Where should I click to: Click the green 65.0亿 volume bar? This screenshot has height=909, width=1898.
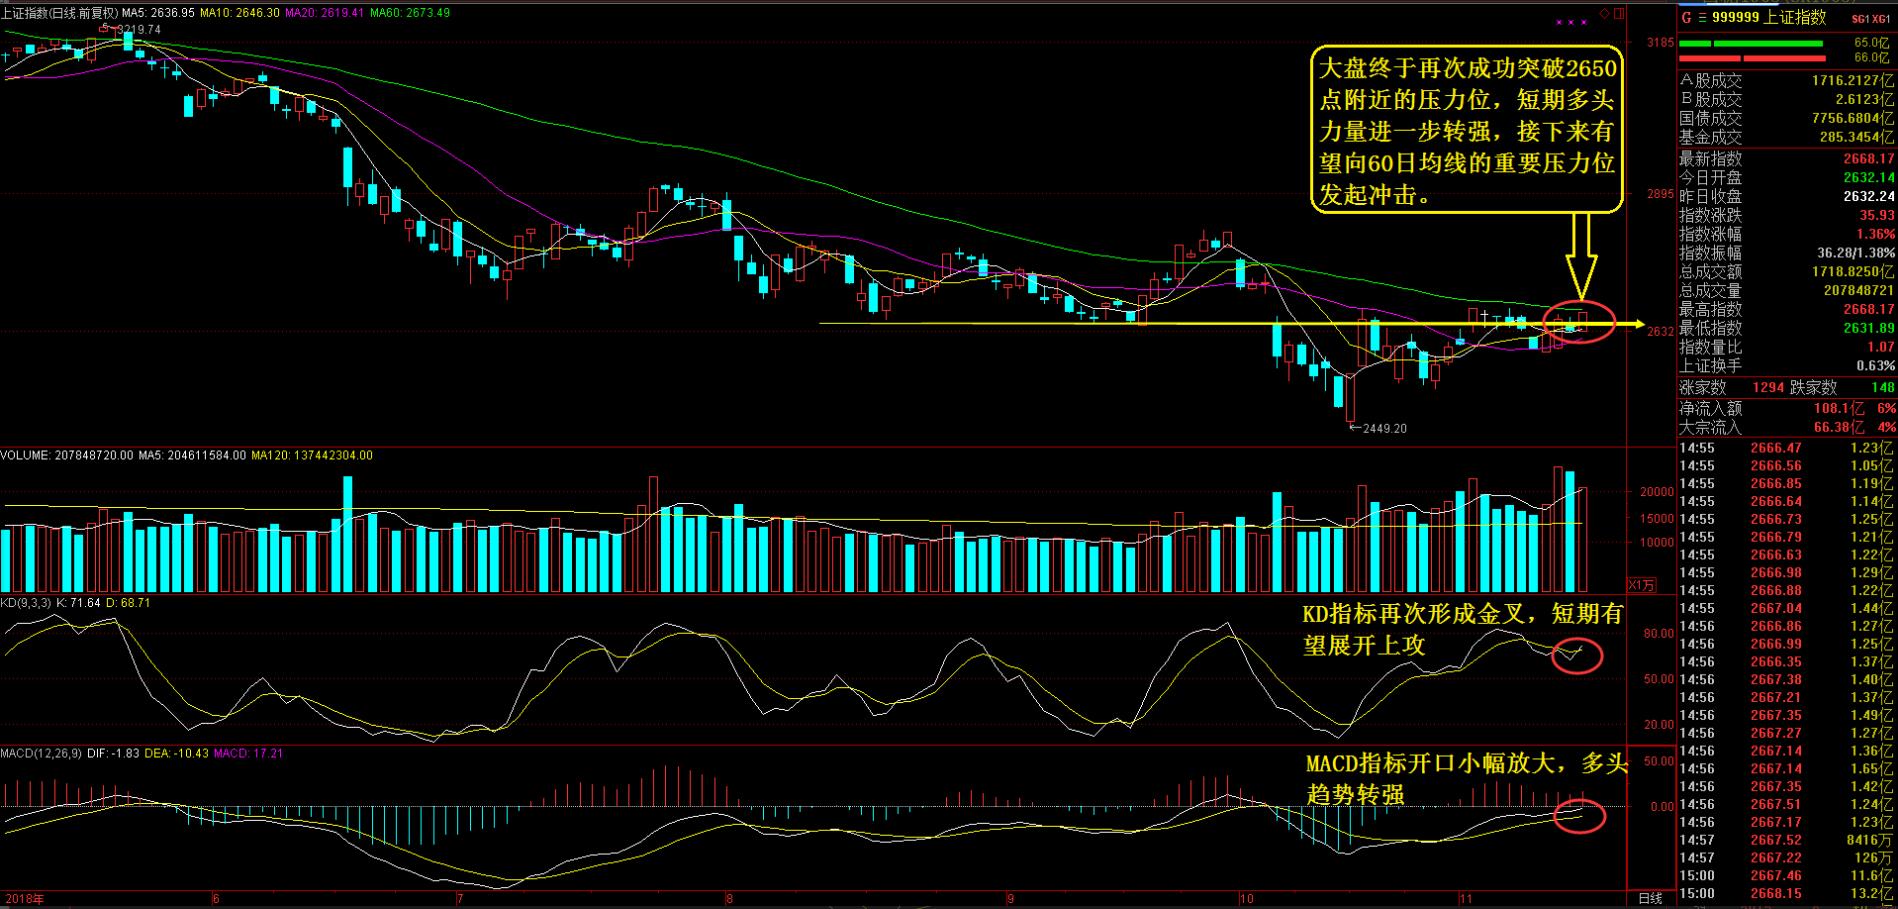[x=1751, y=43]
